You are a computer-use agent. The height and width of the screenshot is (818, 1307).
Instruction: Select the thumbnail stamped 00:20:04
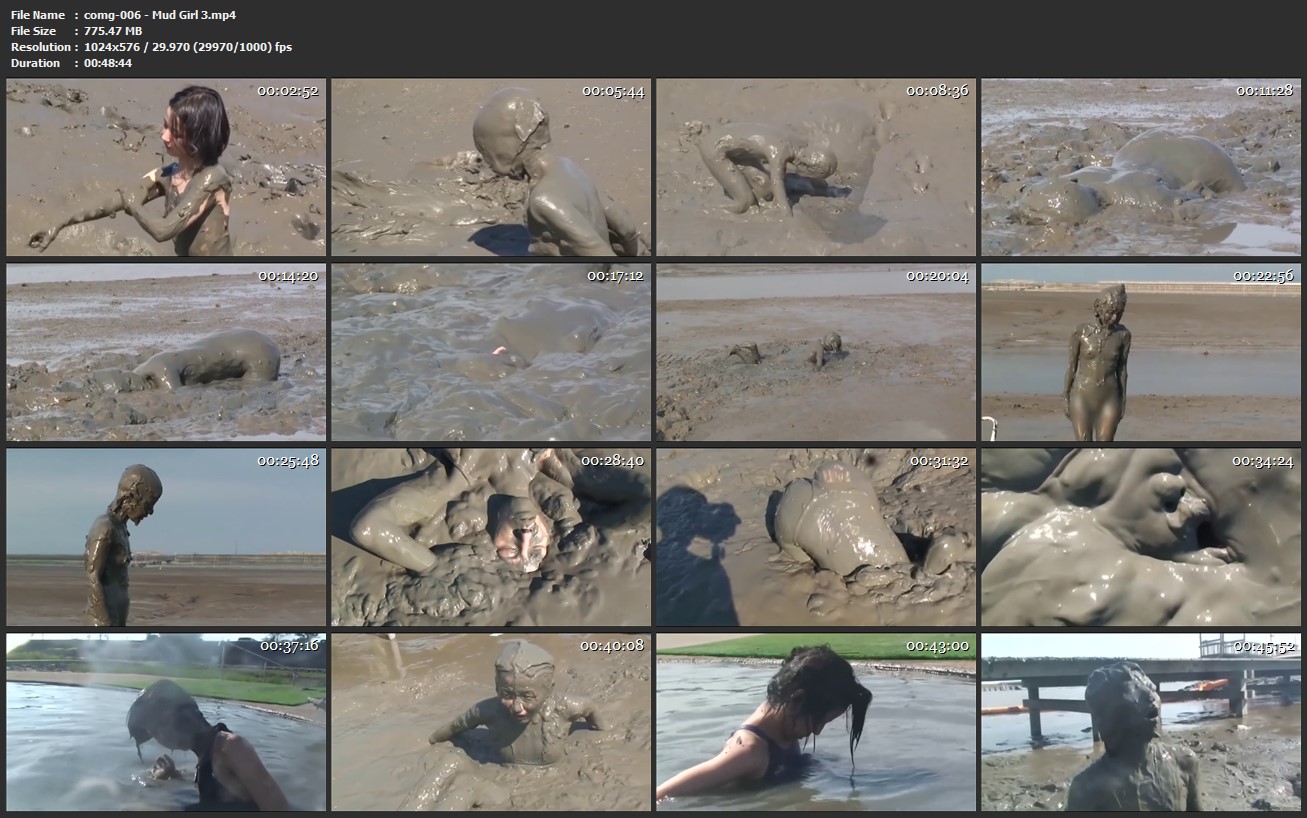(816, 352)
